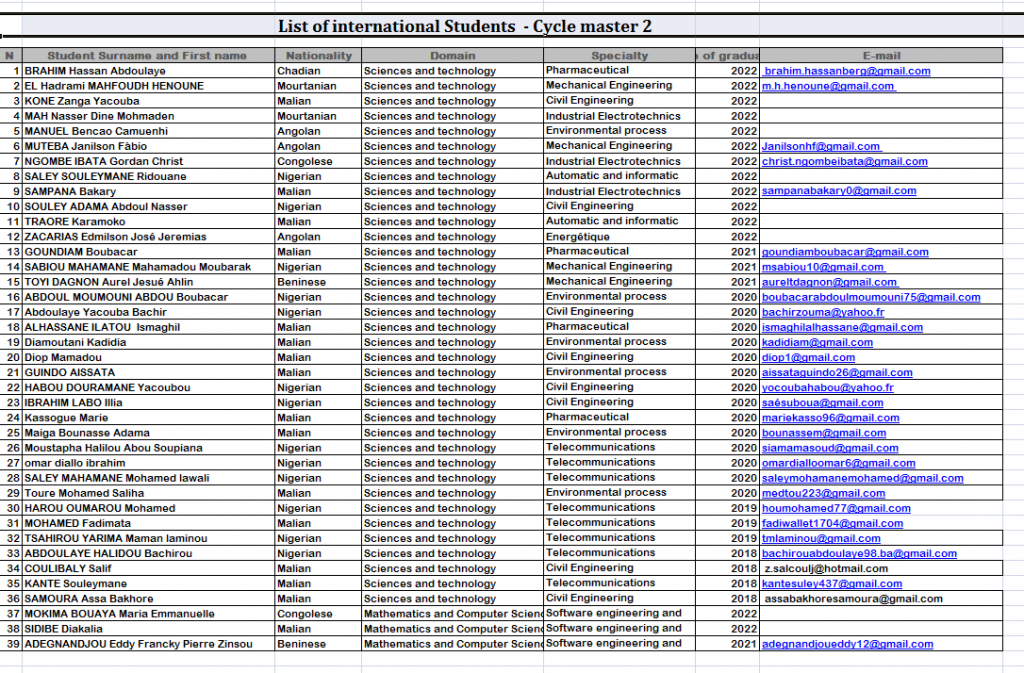Click fadiwallet1704@gmail.com link
This screenshot has width=1024, height=673.
click(833, 524)
